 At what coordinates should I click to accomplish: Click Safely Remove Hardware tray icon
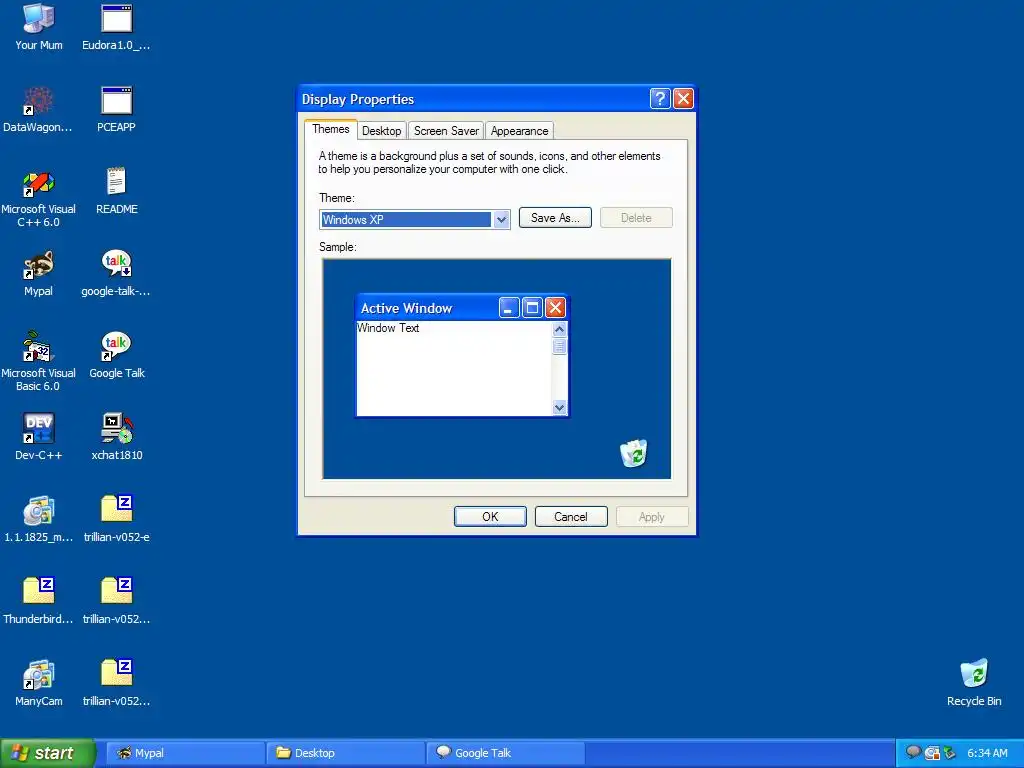click(x=950, y=753)
